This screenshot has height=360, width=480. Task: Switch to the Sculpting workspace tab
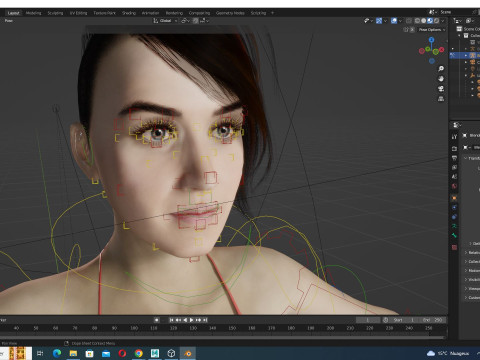point(55,13)
